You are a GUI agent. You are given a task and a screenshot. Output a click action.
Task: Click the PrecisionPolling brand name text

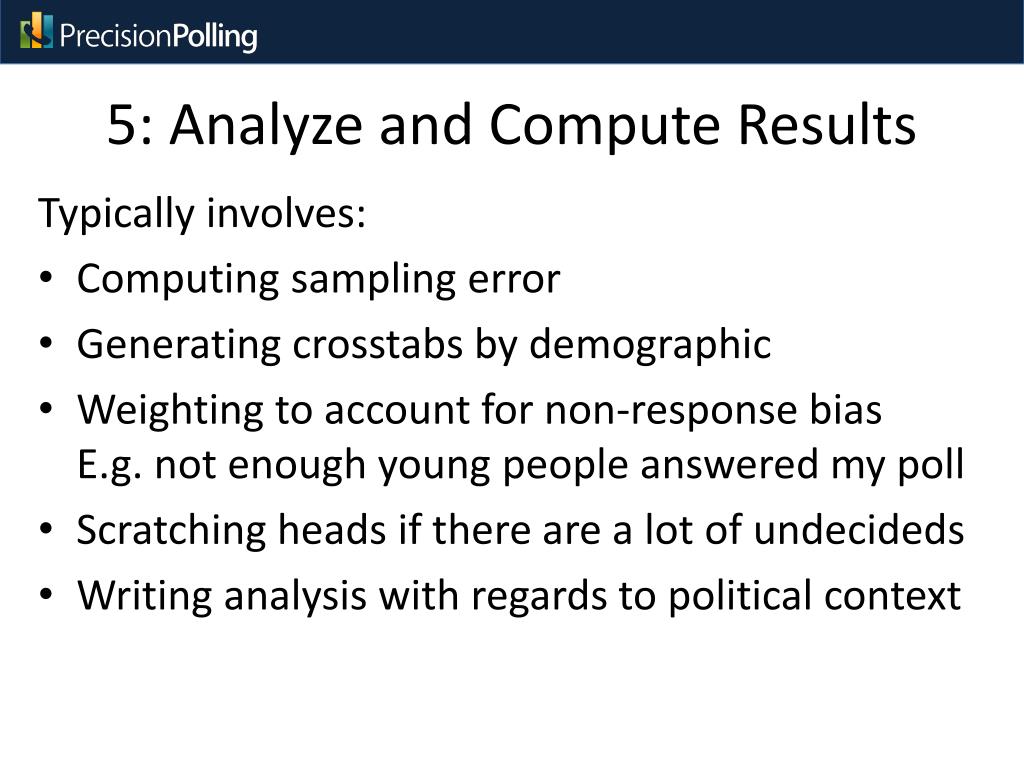pyautogui.click(x=158, y=36)
